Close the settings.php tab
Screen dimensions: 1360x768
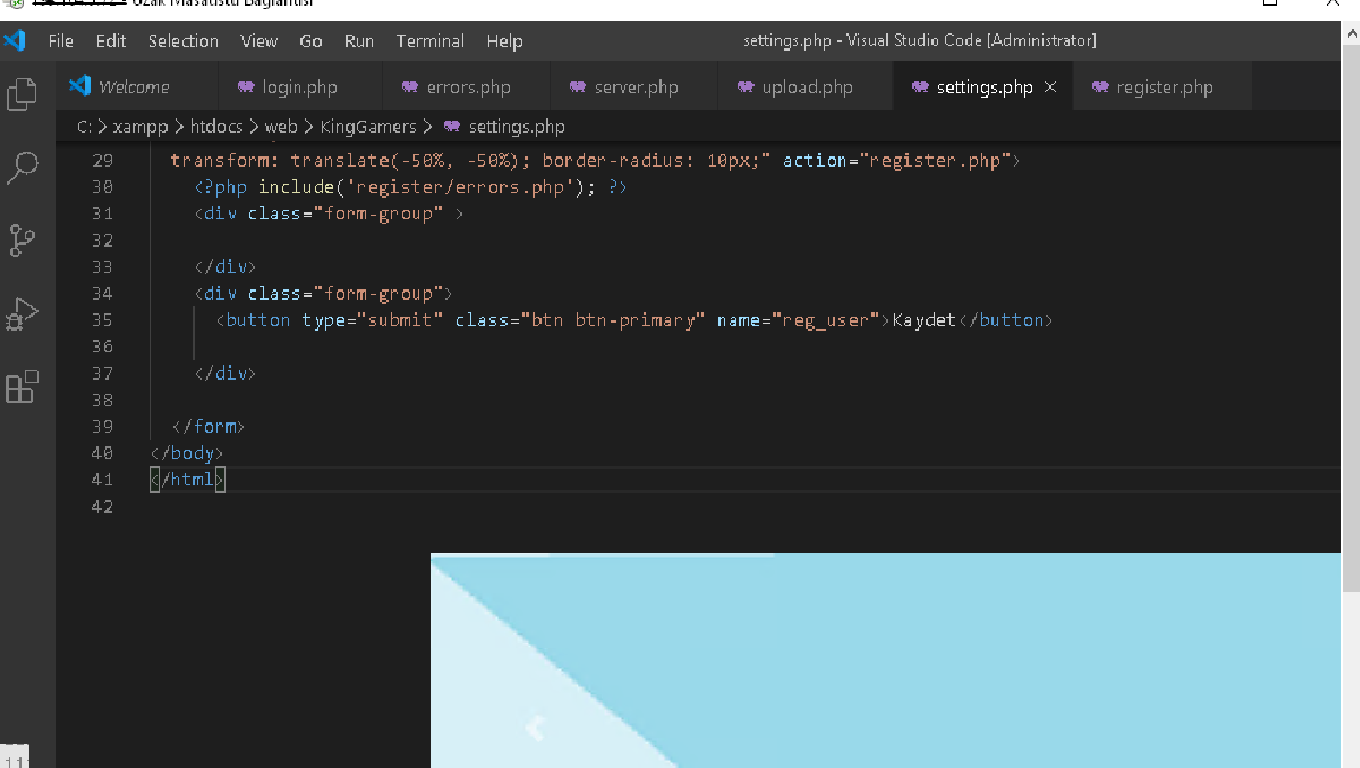[1050, 87]
